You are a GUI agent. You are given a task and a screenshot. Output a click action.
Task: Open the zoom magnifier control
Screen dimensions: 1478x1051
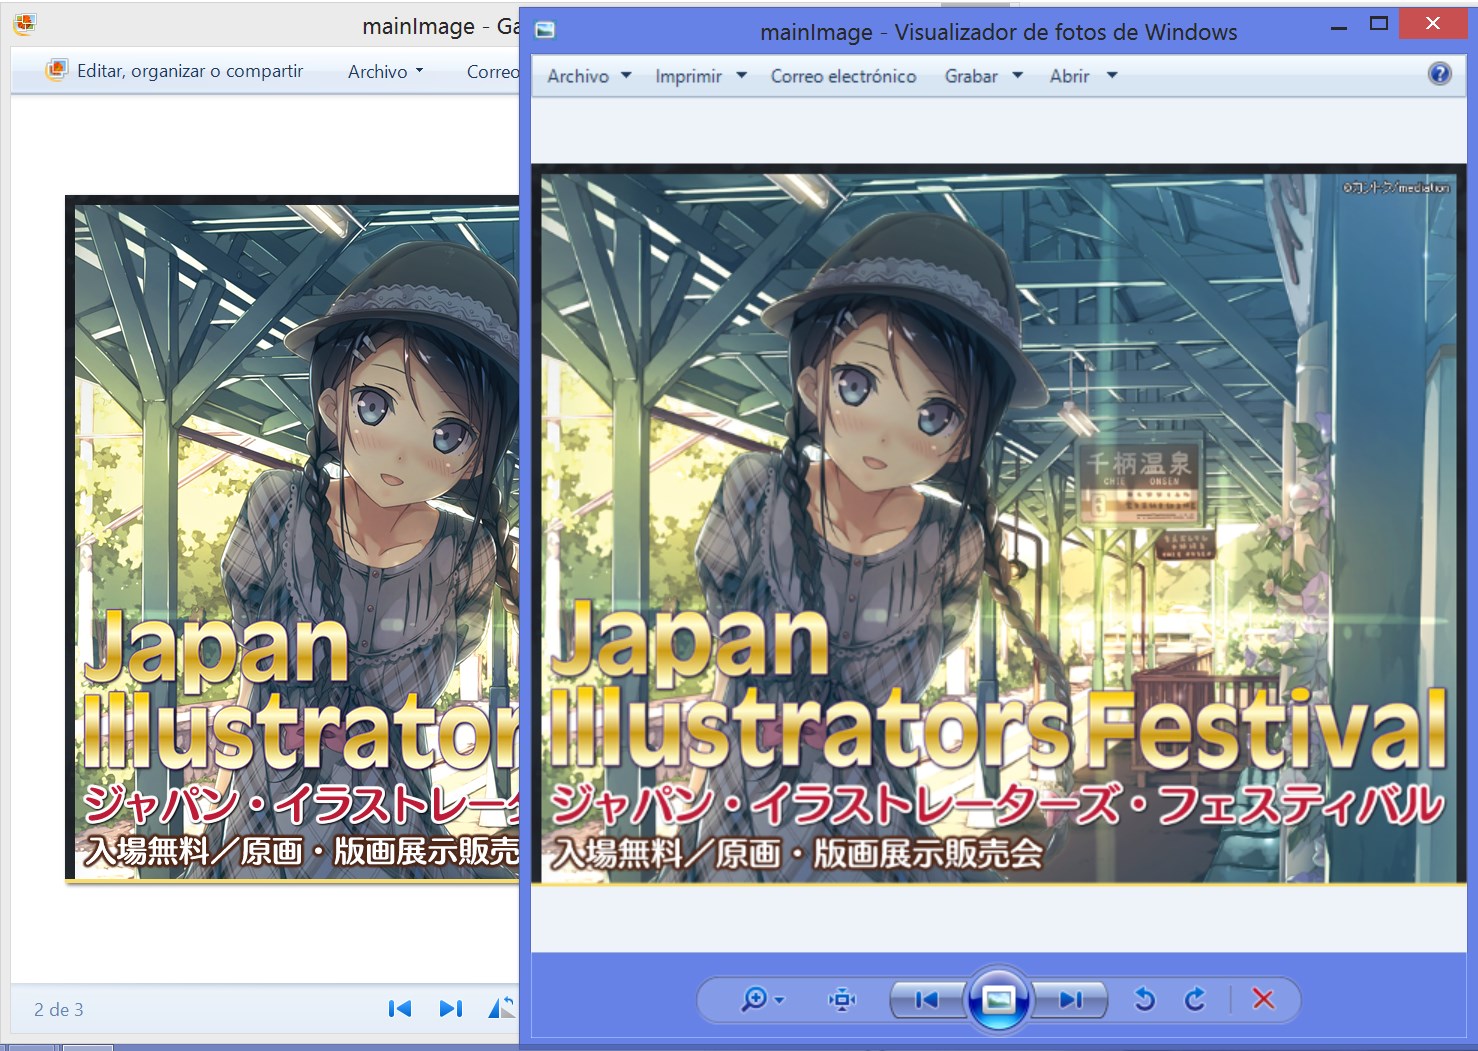click(753, 999)
